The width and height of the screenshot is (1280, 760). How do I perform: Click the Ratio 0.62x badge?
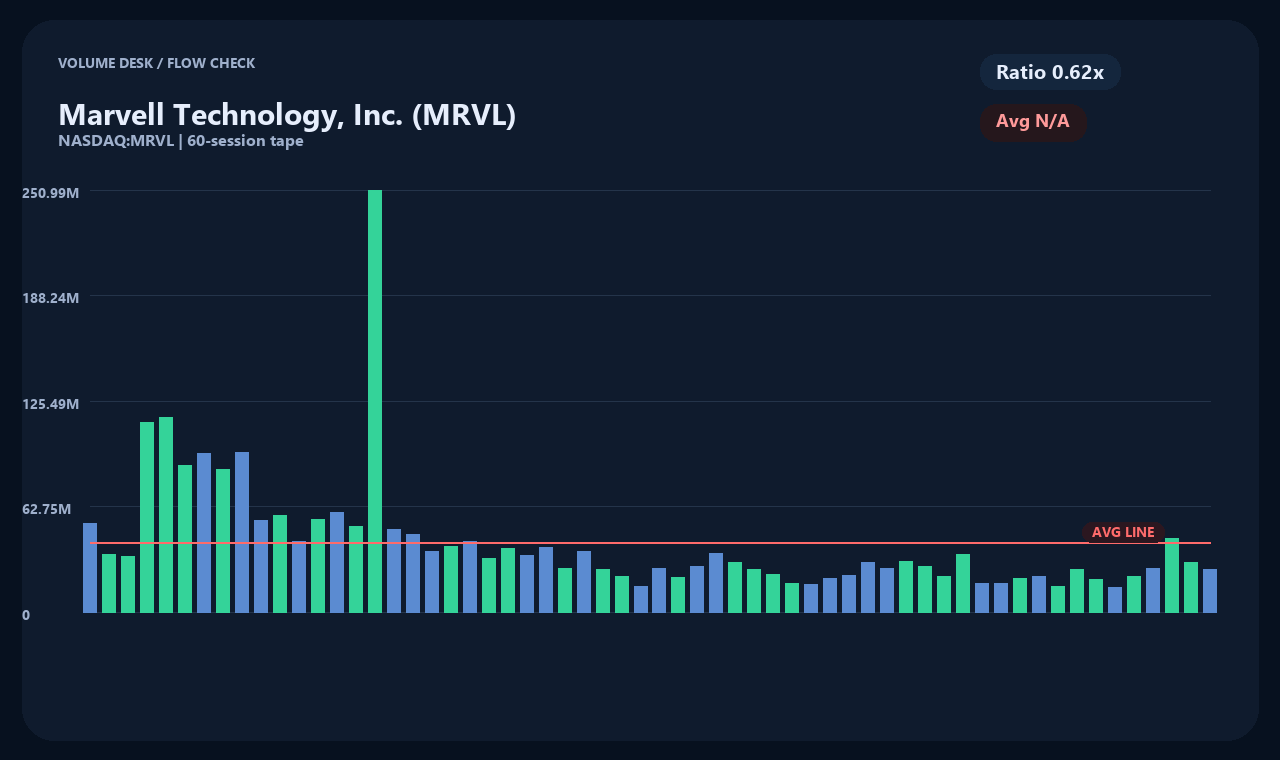tap(1050, 72)
